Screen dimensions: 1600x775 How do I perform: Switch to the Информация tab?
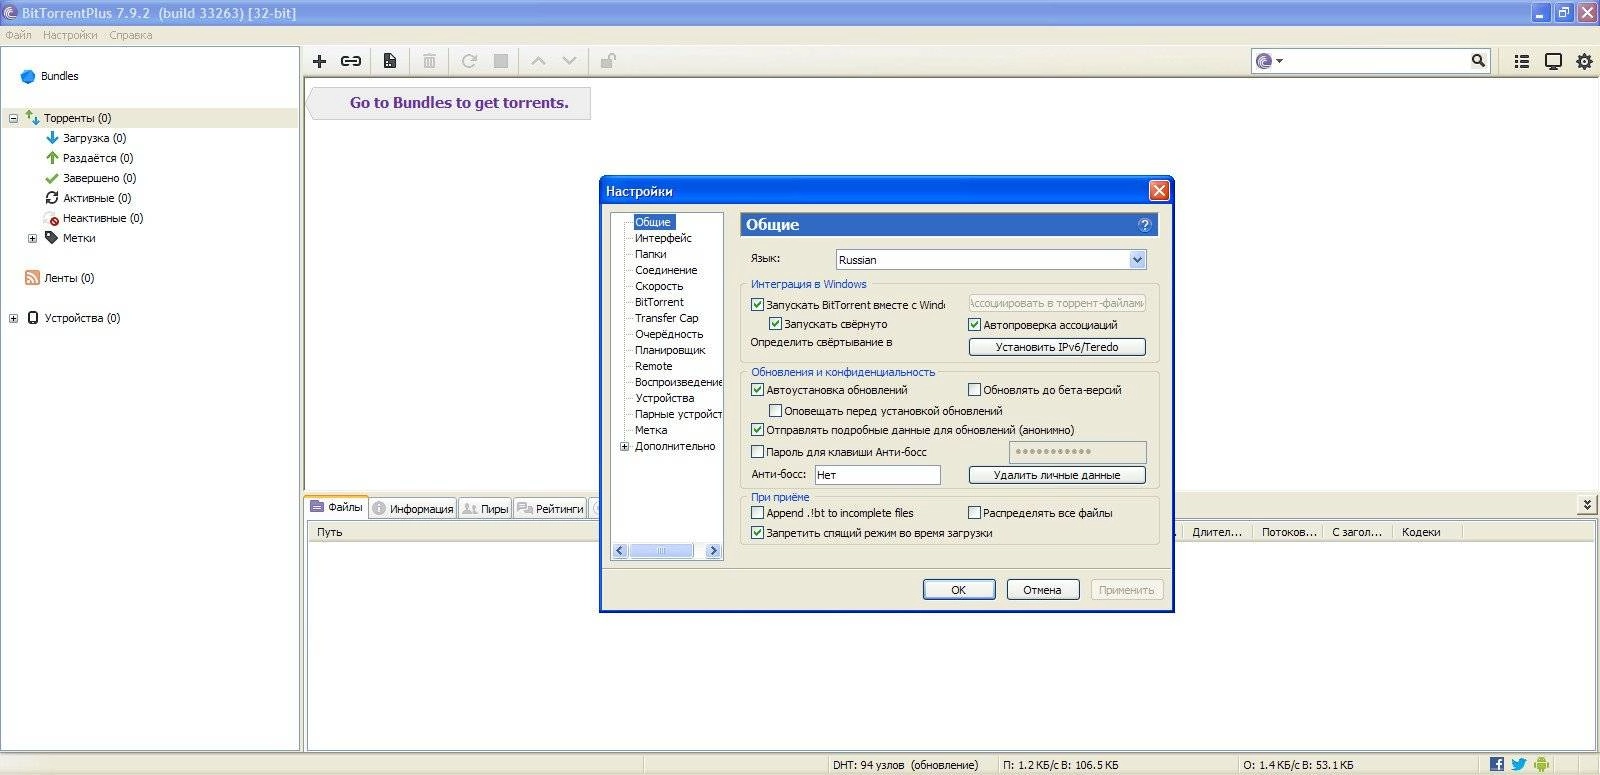pyautogui.click(x=413, y=508)
